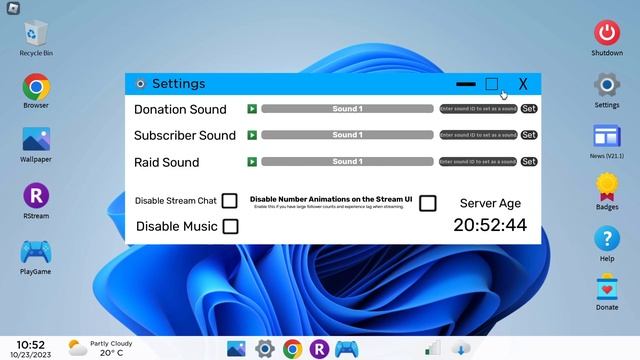Viewport: 640px width, 360px height.
Task: Click the Chrome browser icon in the taskbar
Action: (292, 349)
